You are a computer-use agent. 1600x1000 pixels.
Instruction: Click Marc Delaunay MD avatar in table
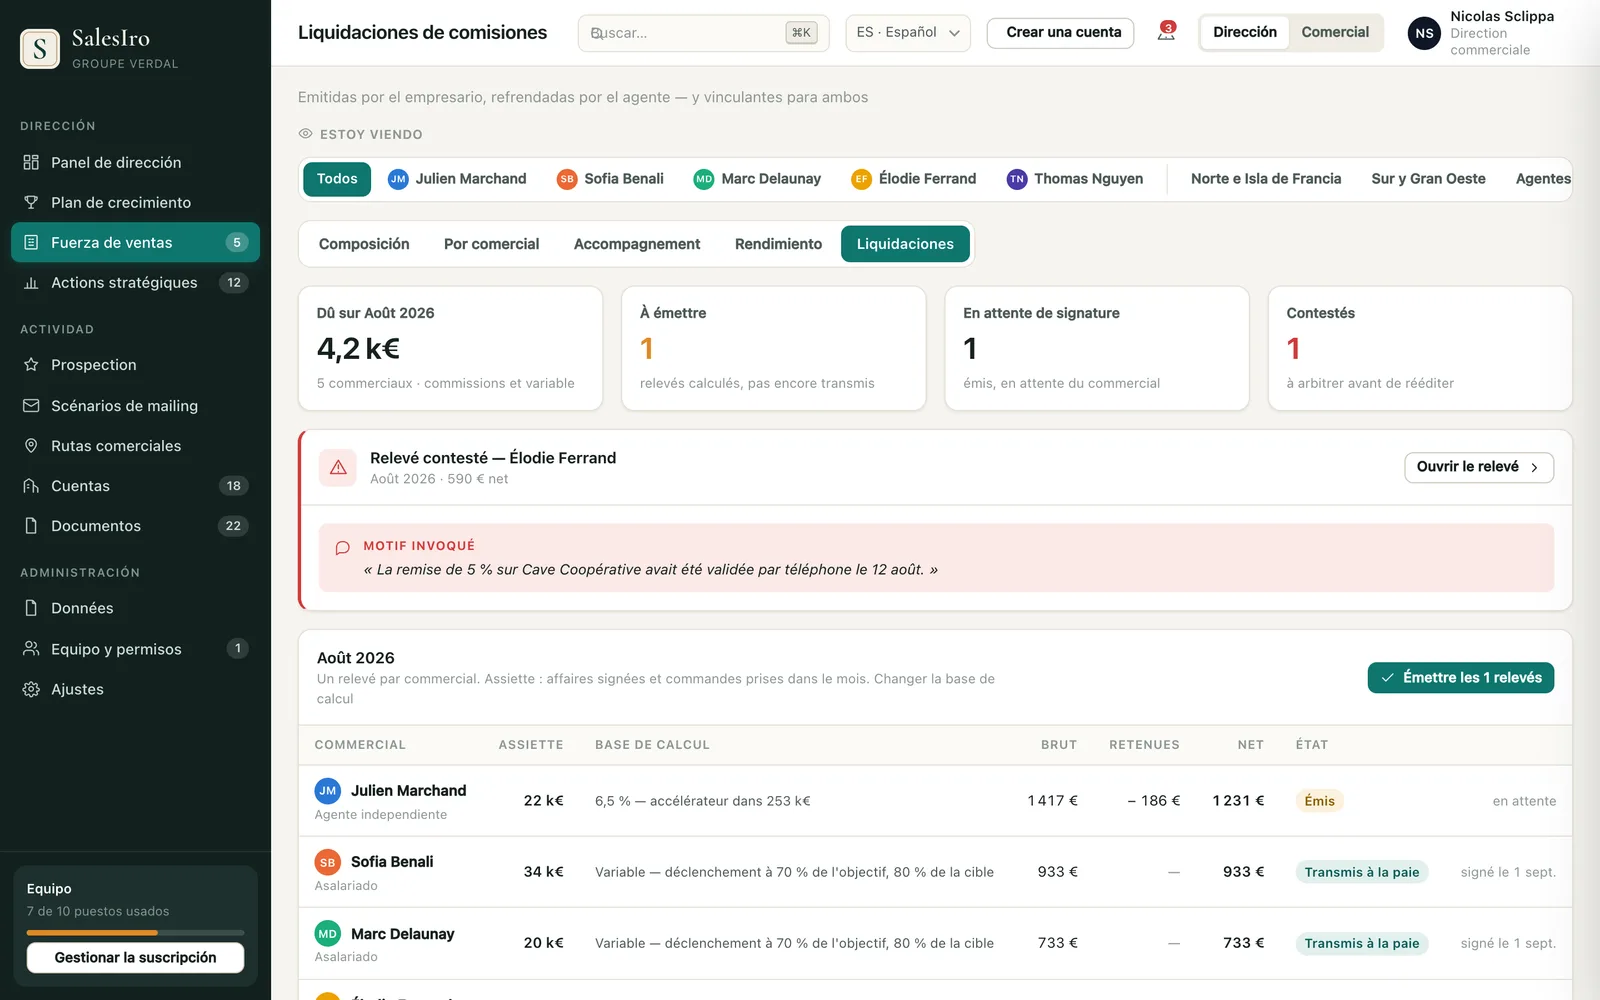click(x=328, y=934)
